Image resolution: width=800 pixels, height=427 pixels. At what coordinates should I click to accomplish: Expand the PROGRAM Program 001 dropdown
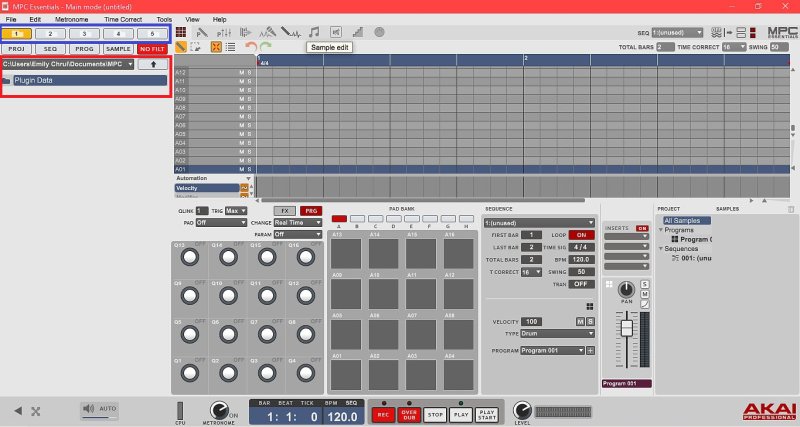552,351
